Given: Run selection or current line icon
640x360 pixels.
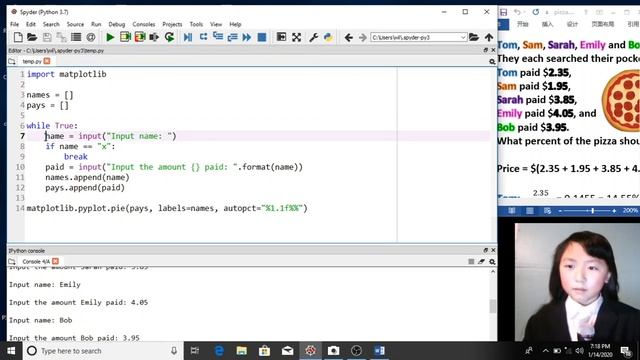Looking at the screenshot, I should (x=154, y=38).
